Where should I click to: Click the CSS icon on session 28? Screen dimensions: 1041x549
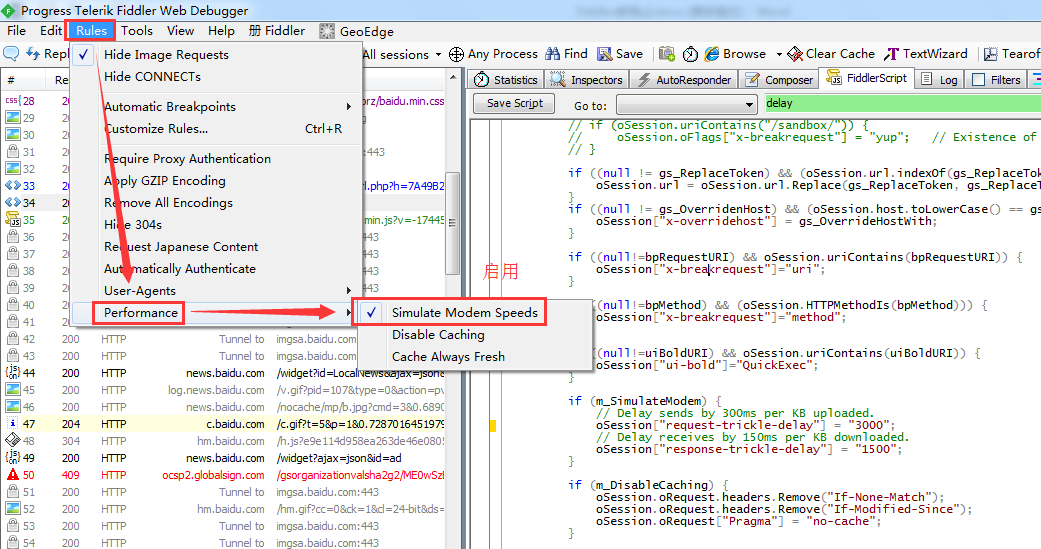click(x=13, y=101)
